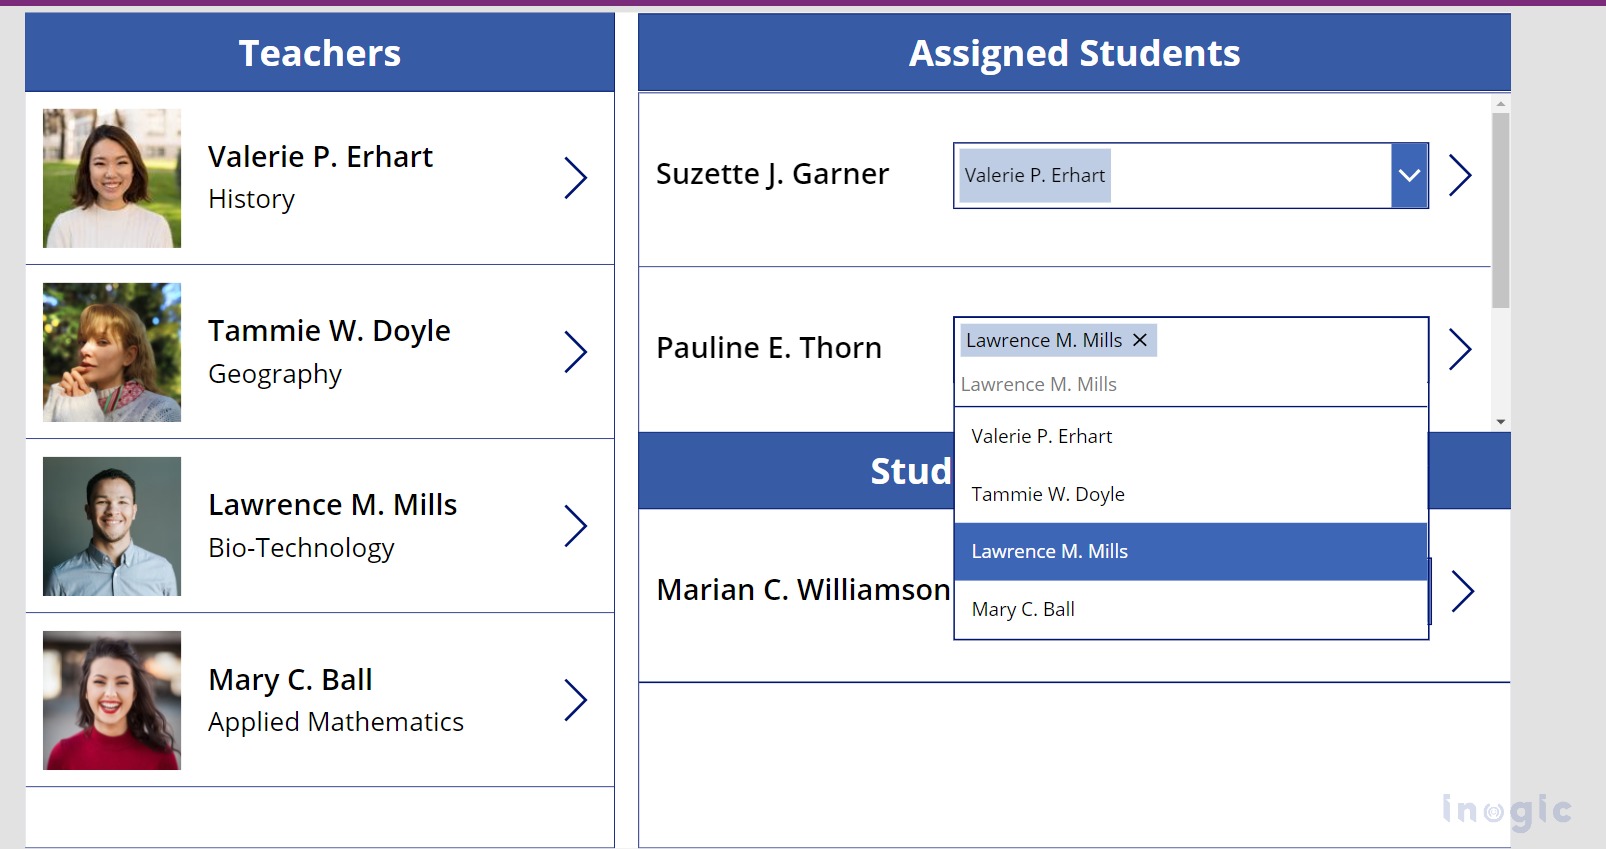
Task: Click Mary C. Ball's profile photo
Action: pyautogui.click(x=111, y=700)
